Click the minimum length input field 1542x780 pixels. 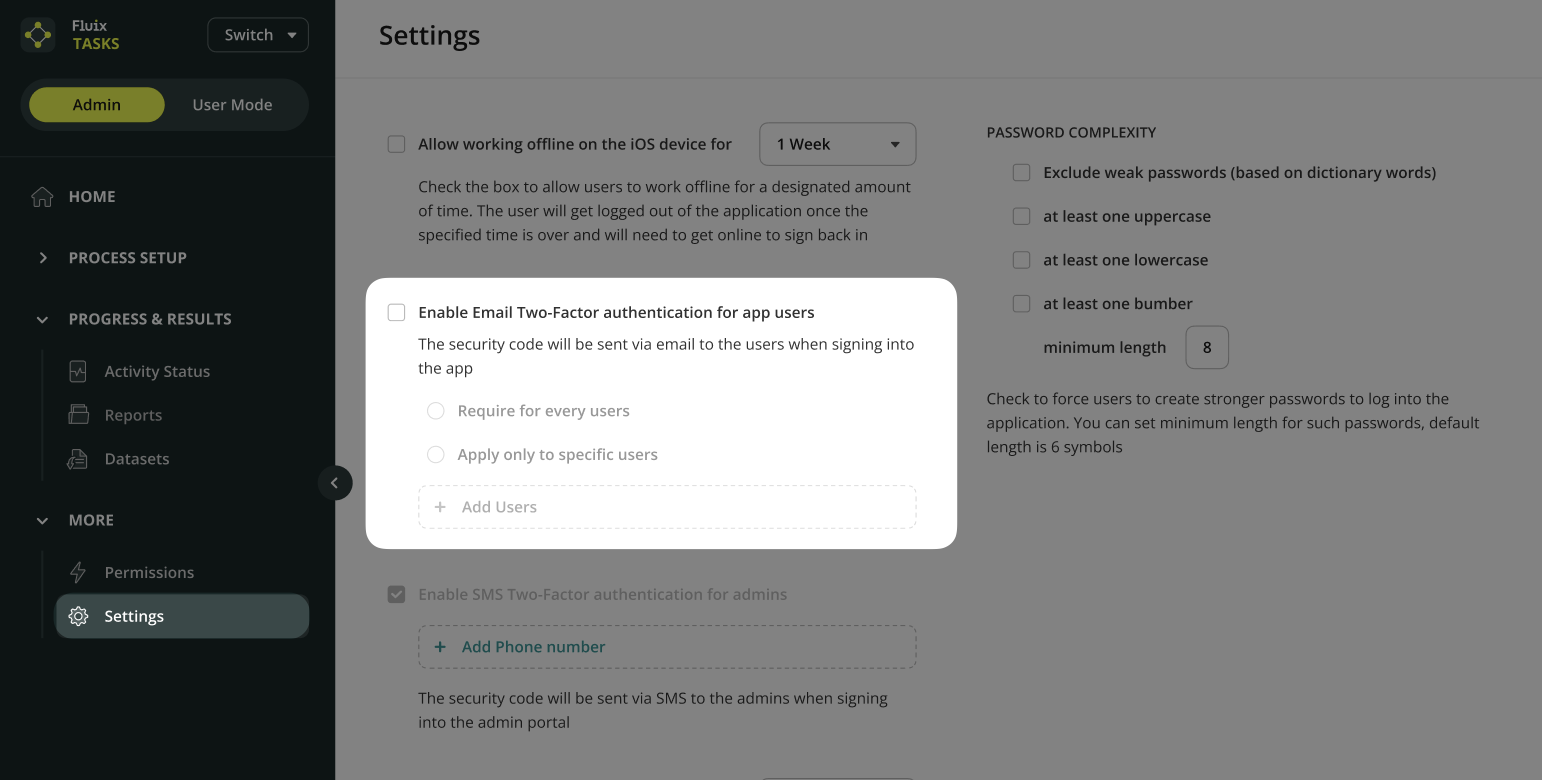point(1206,348)
